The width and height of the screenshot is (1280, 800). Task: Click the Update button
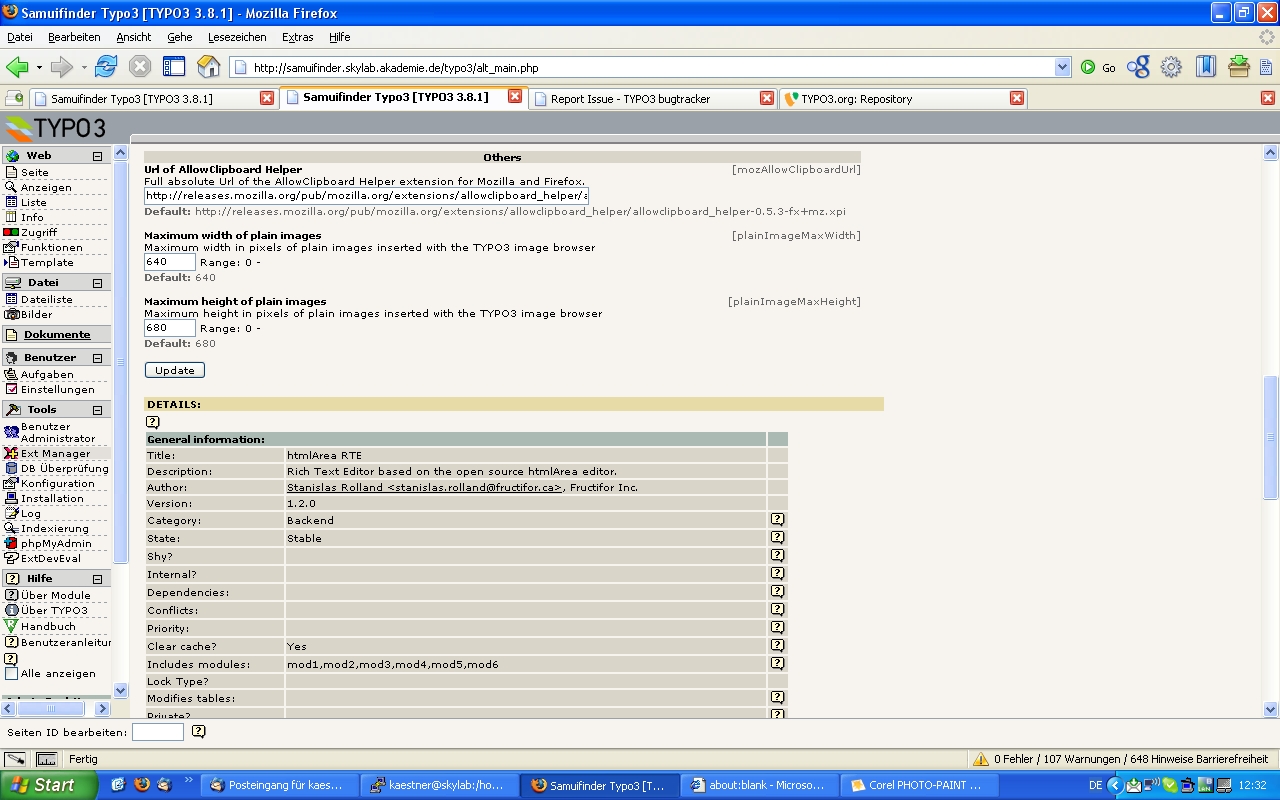(175, 370)
